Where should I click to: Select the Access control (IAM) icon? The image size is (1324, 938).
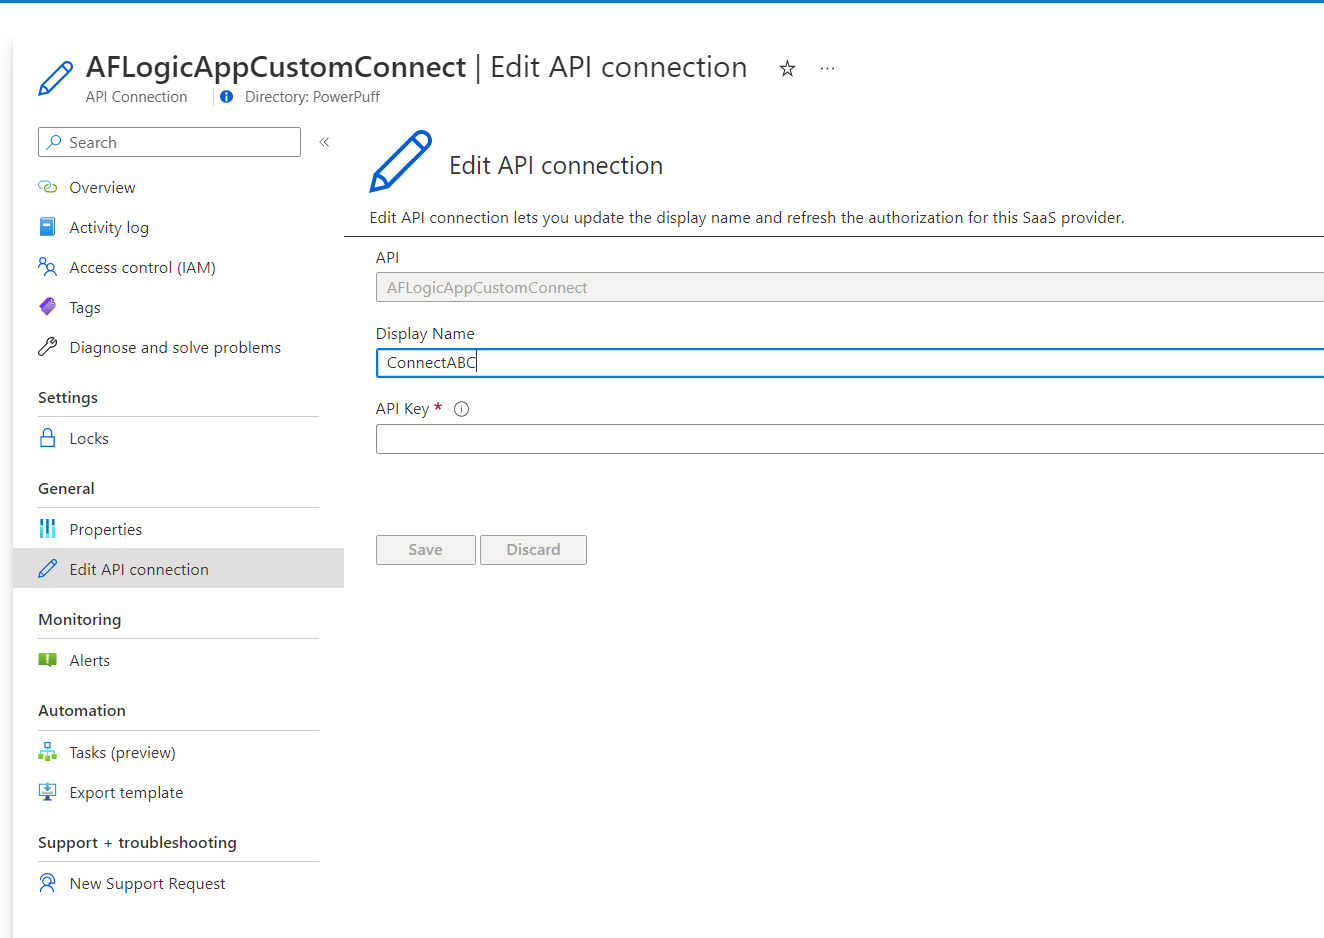46,267
